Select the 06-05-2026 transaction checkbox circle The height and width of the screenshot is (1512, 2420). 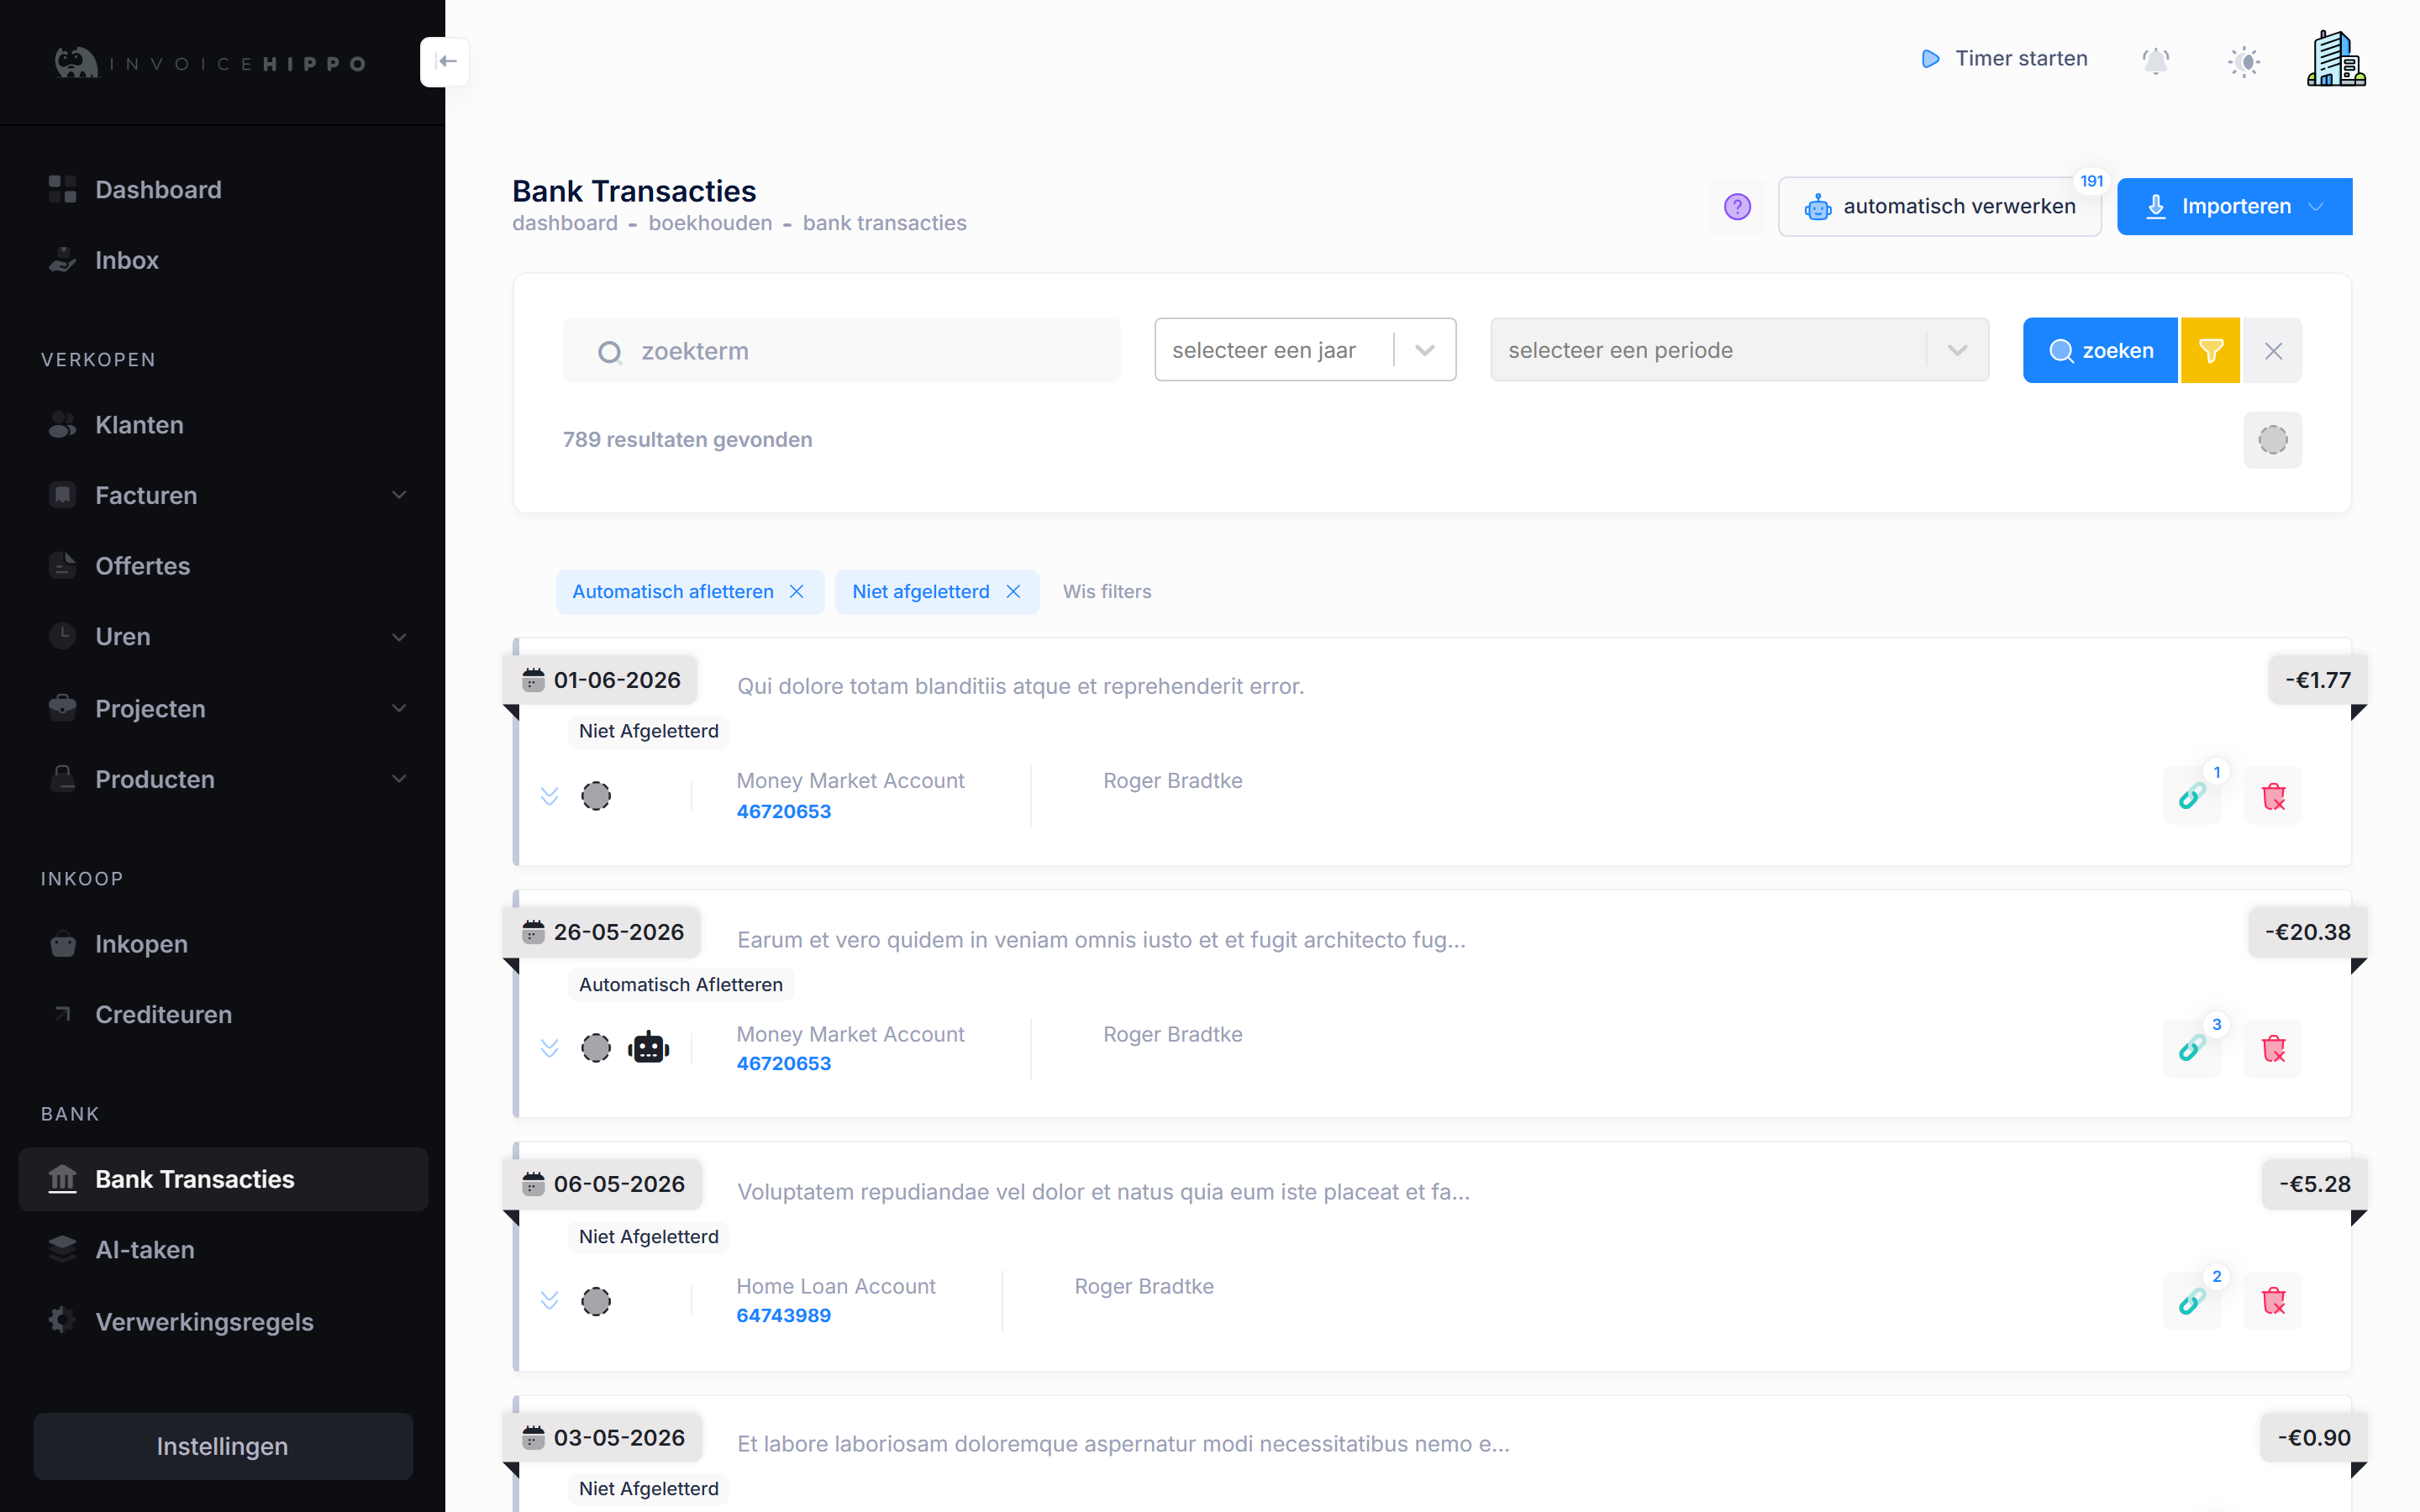[x=596, y=1301]
